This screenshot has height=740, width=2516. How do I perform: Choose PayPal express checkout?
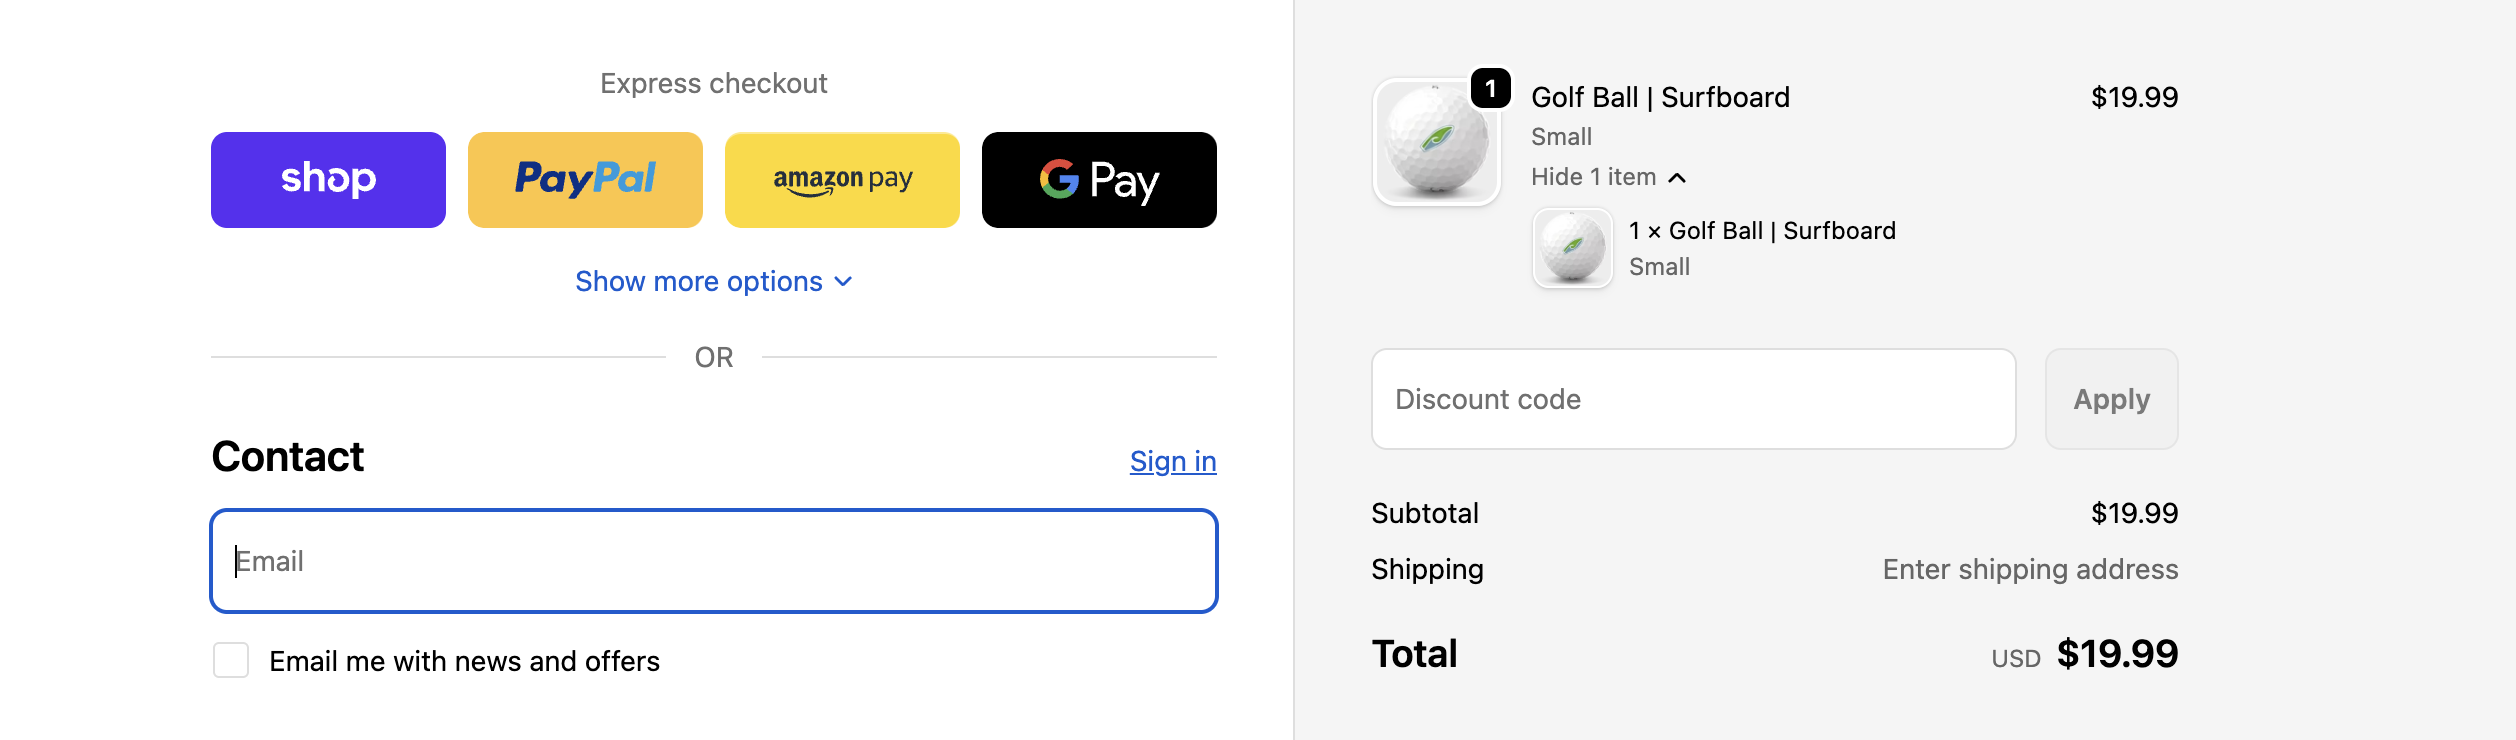click(585, 180)
